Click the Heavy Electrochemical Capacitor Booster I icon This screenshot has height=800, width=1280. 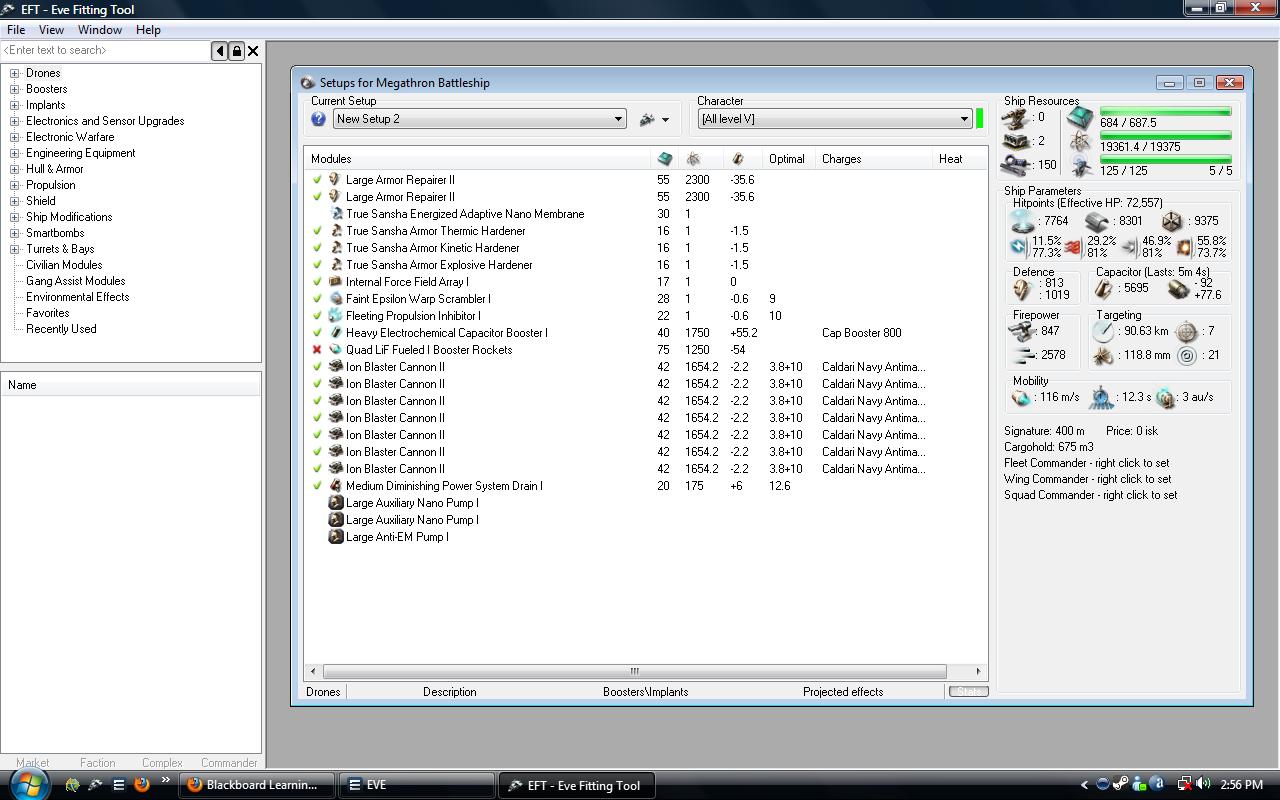click(x=336, y=333)
